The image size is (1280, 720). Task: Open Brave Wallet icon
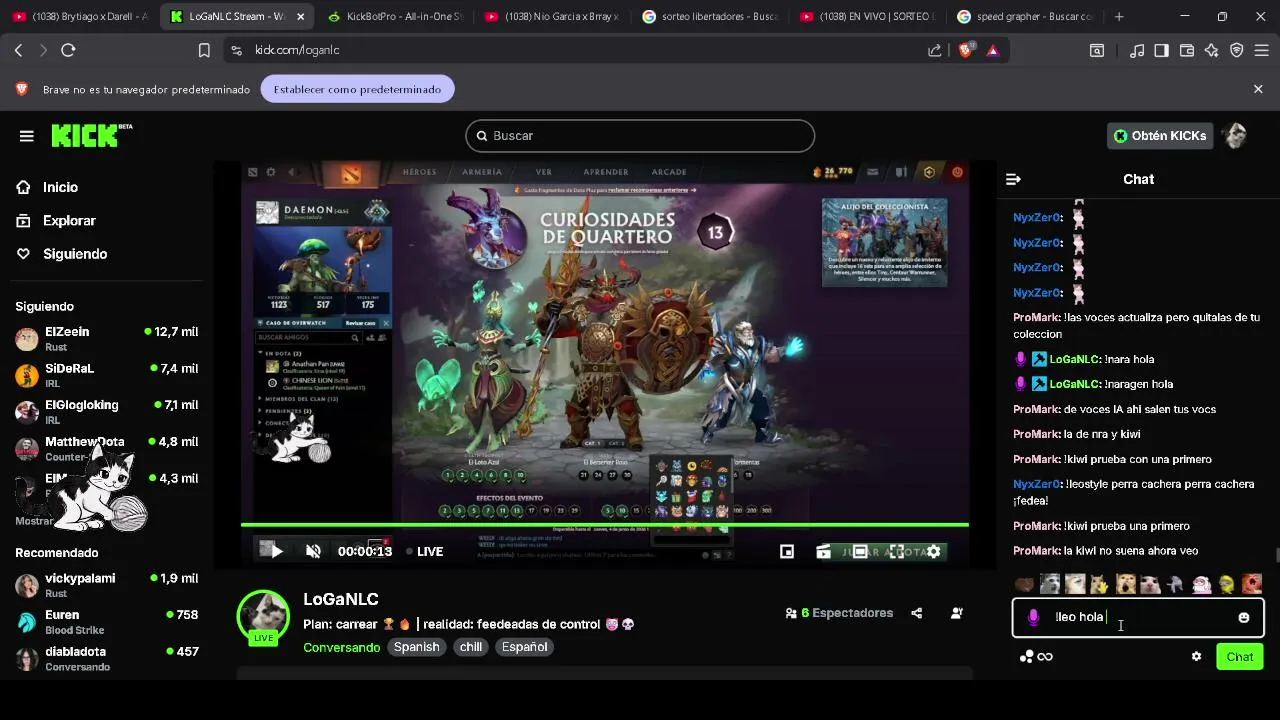click(1187, 50)
